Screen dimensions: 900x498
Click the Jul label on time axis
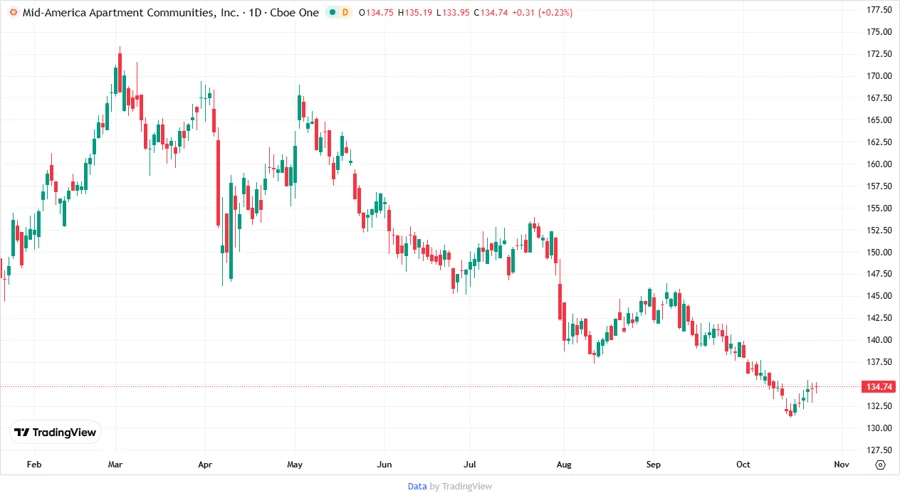[470, 464]
